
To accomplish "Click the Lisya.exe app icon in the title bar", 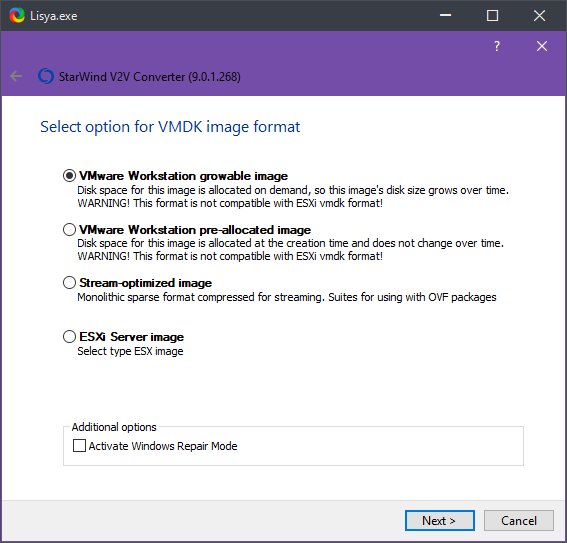I will [17, 16].
